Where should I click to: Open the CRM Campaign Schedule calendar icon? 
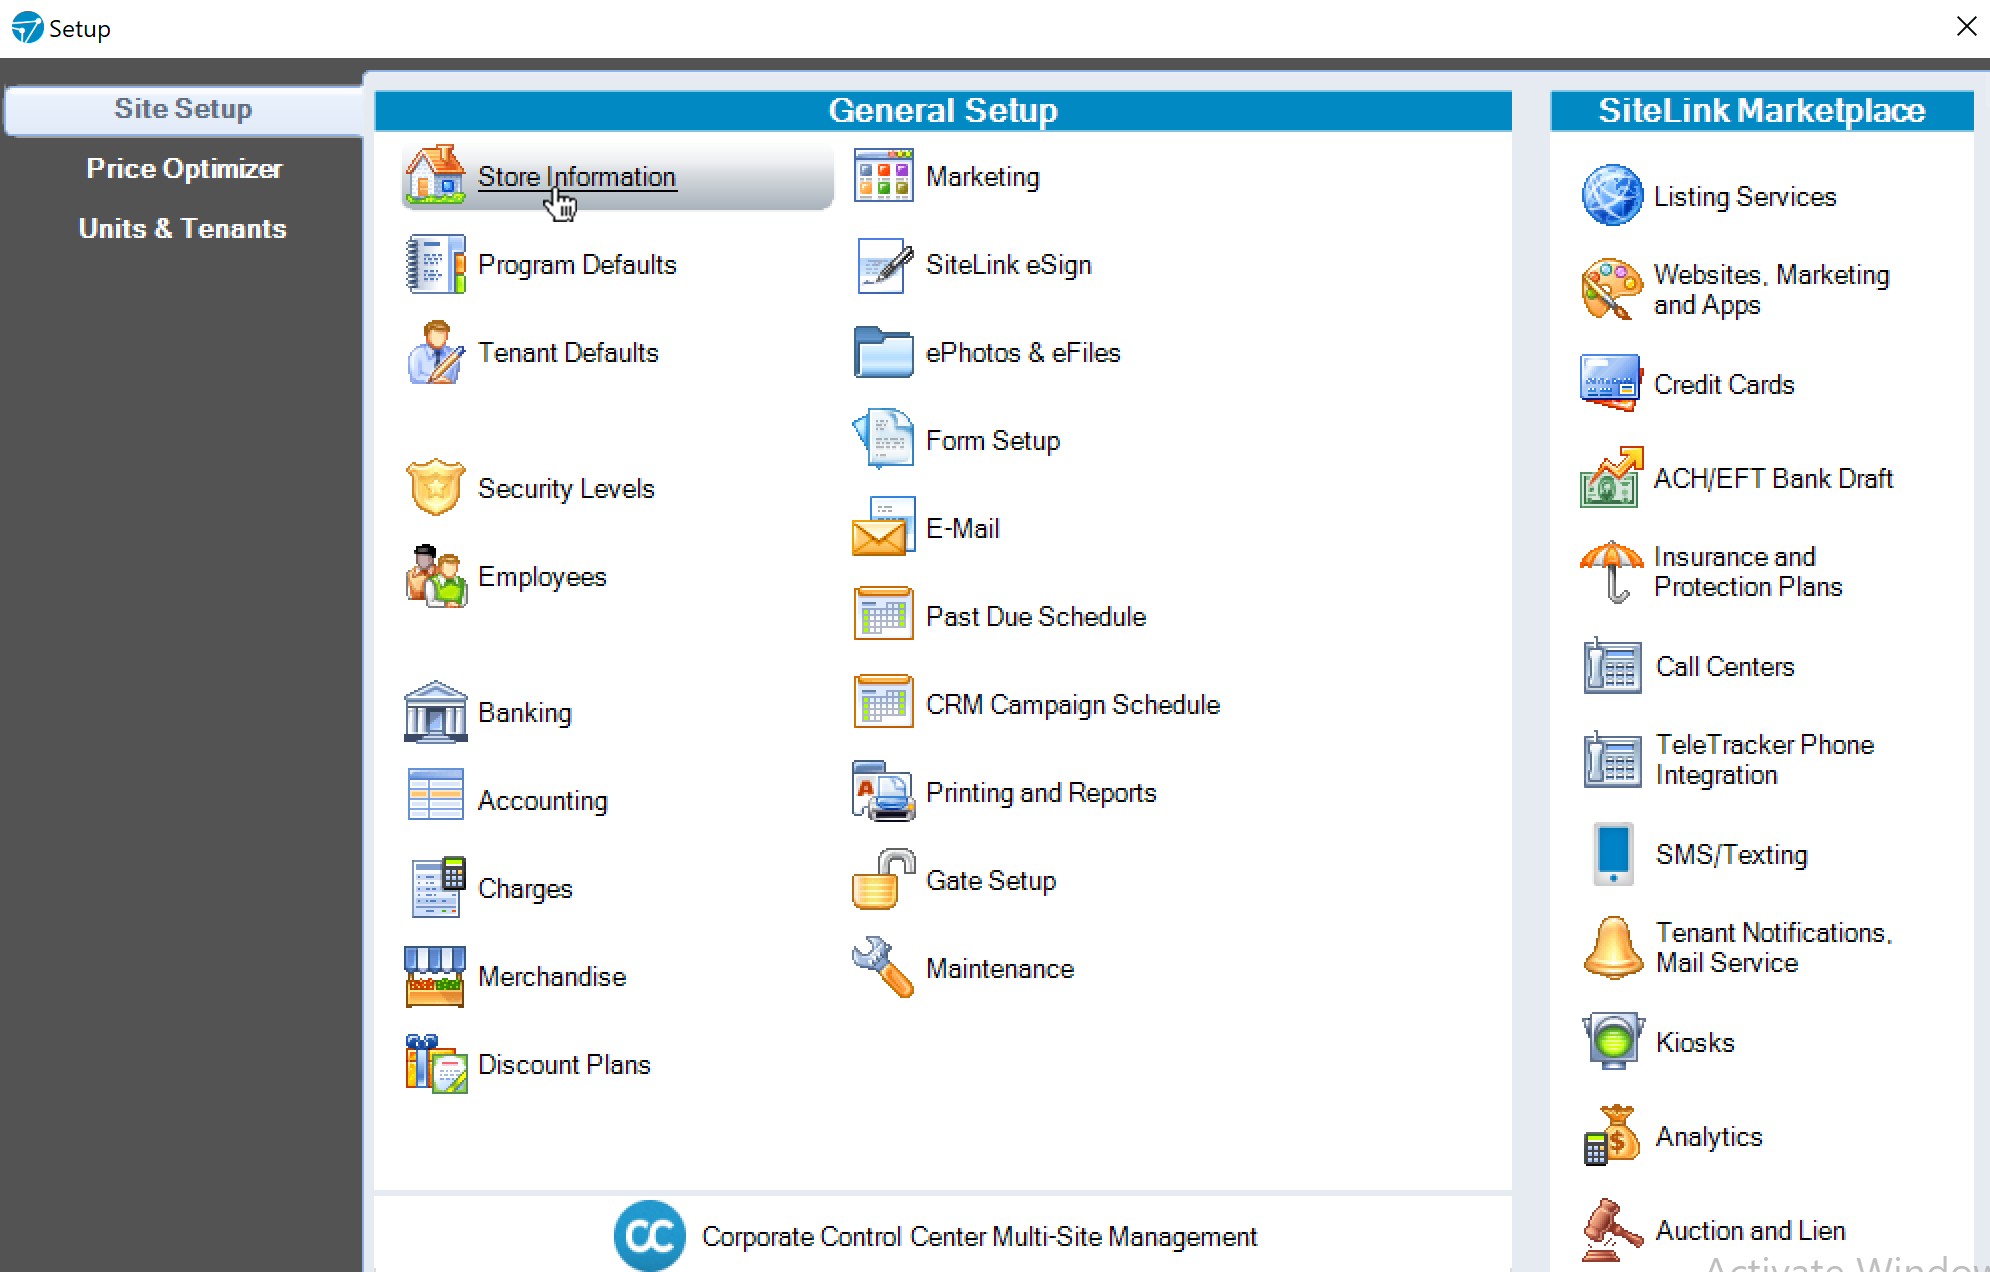(883, 701)
